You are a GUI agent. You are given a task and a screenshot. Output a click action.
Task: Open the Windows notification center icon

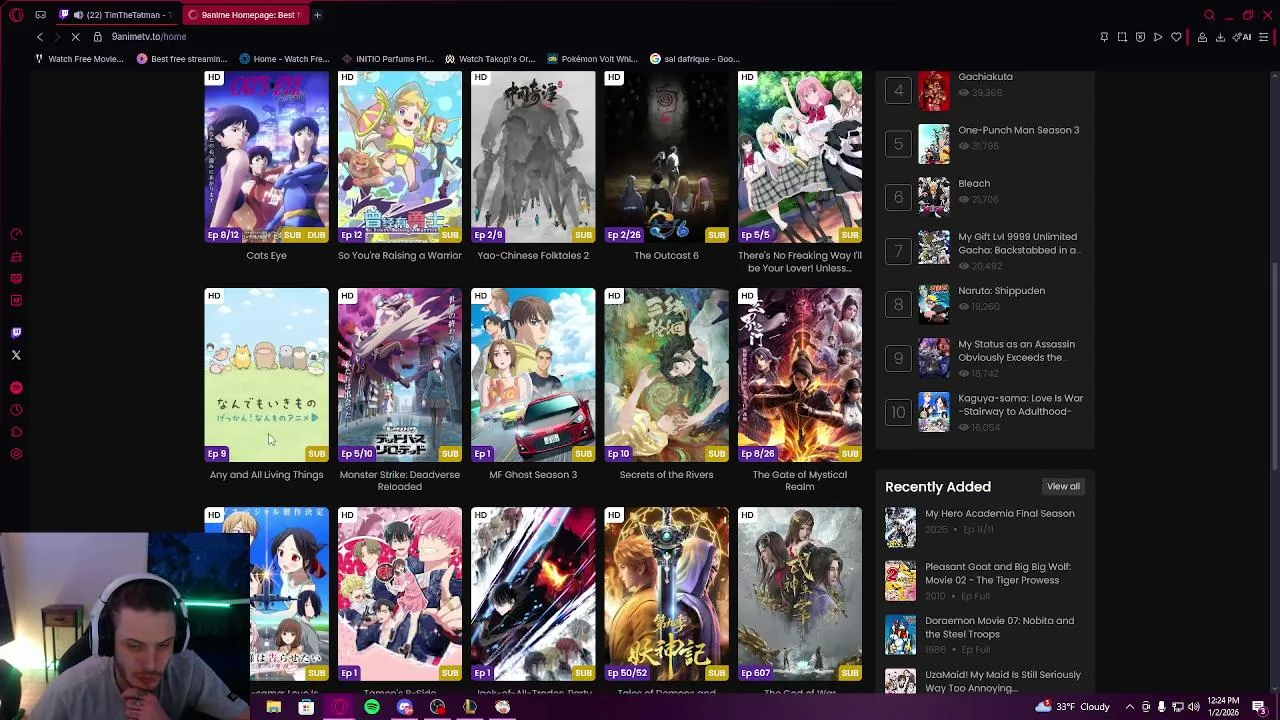1259,707
